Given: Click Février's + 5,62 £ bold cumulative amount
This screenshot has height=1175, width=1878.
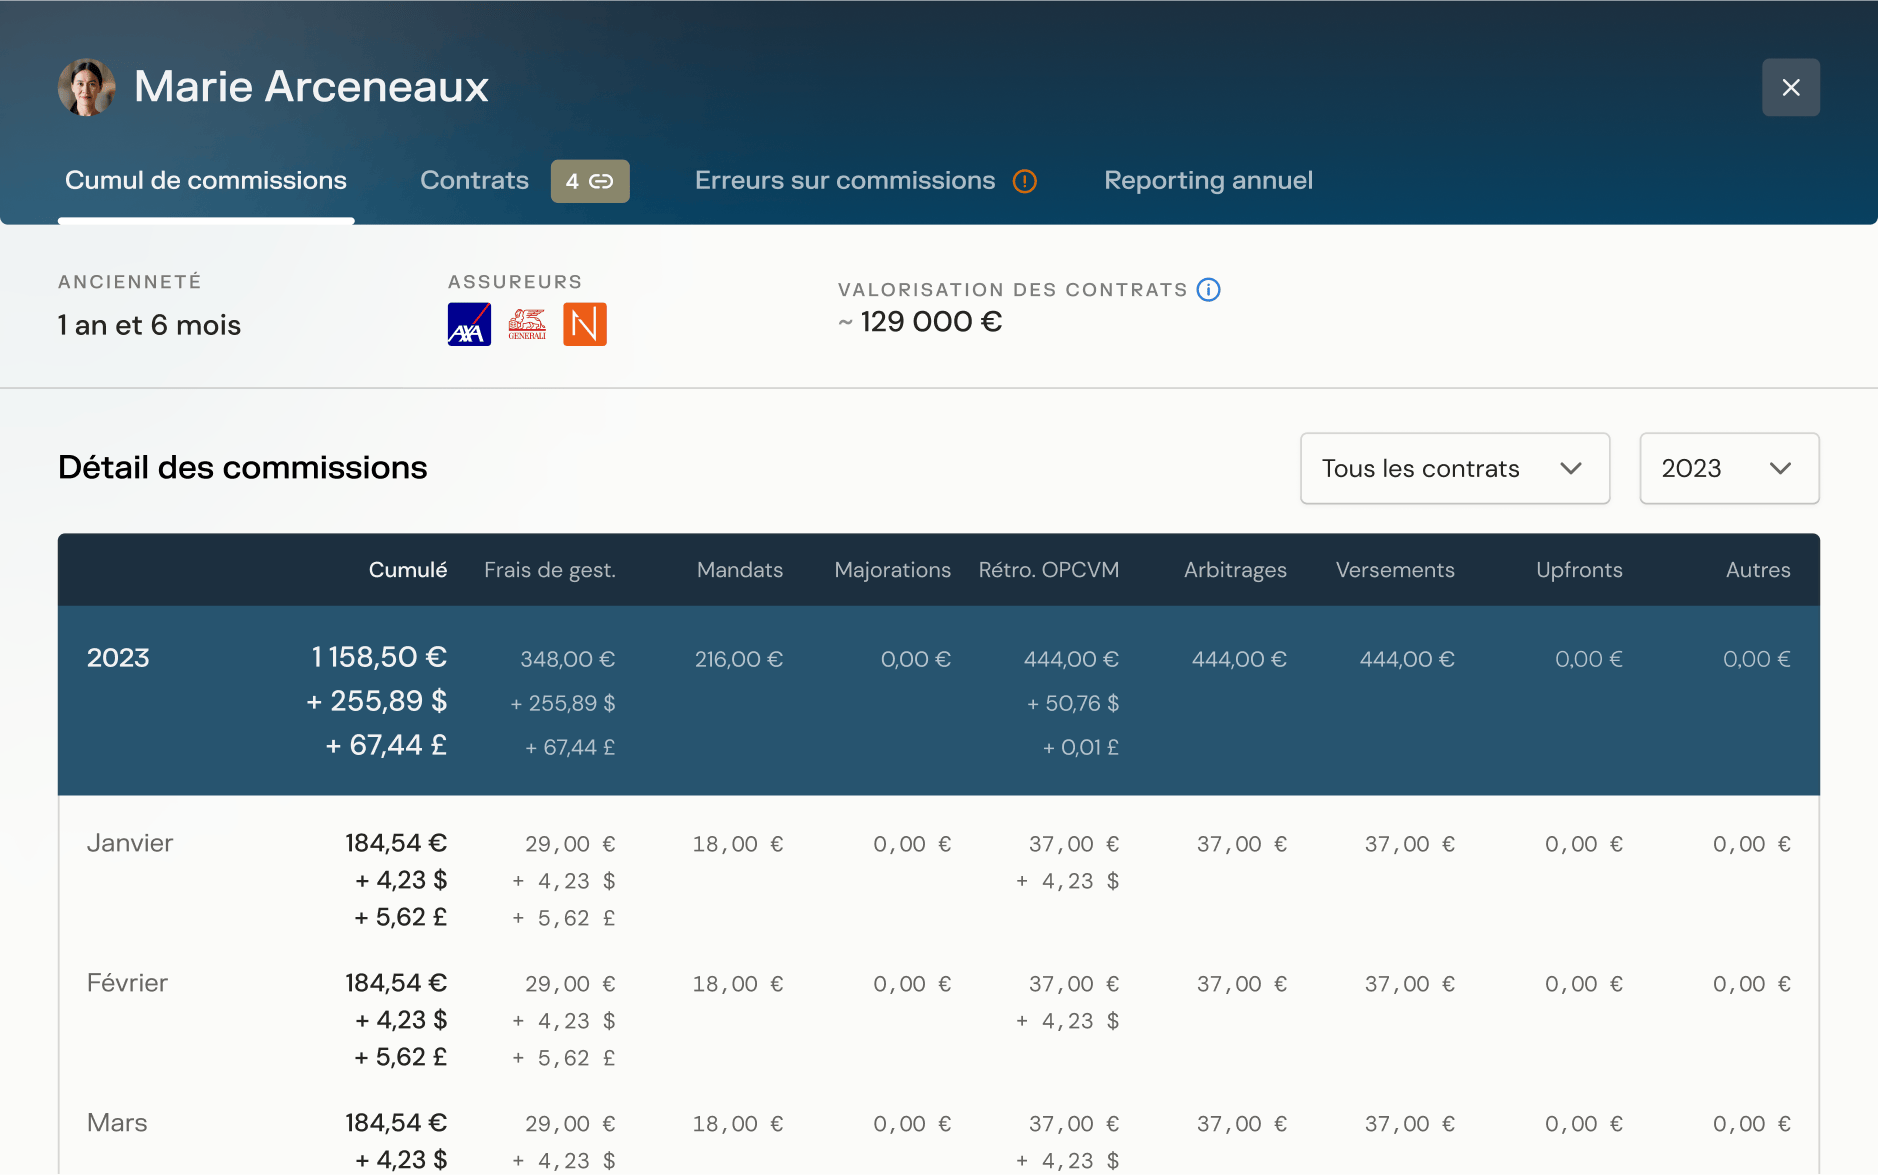Looking at the screenshot, I should (x=400, y=1057).
